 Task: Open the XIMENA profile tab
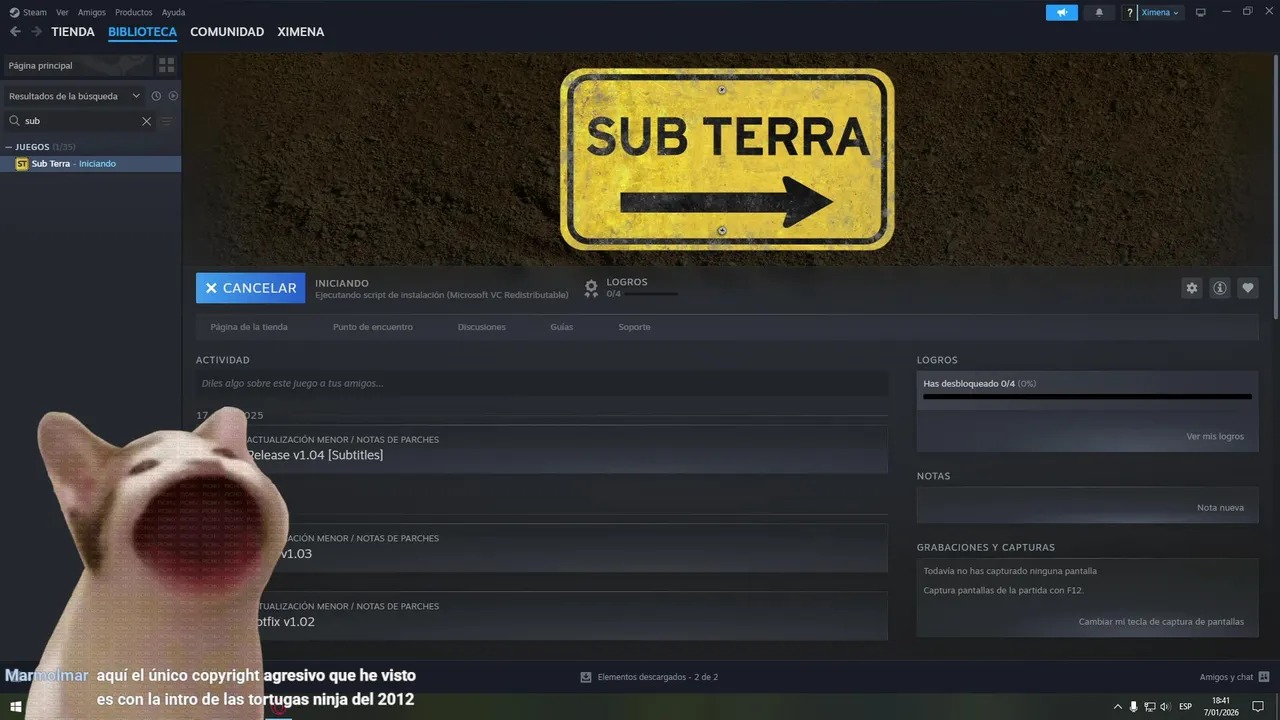301,32
